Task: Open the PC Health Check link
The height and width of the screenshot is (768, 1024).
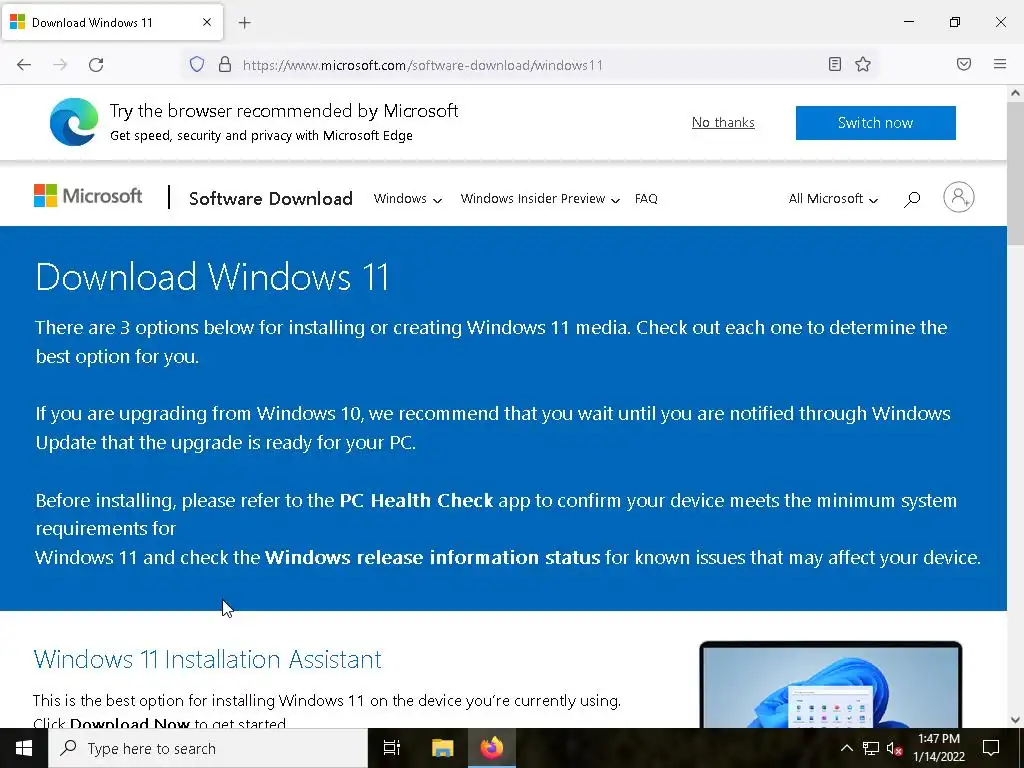Action: coord(416,500)
